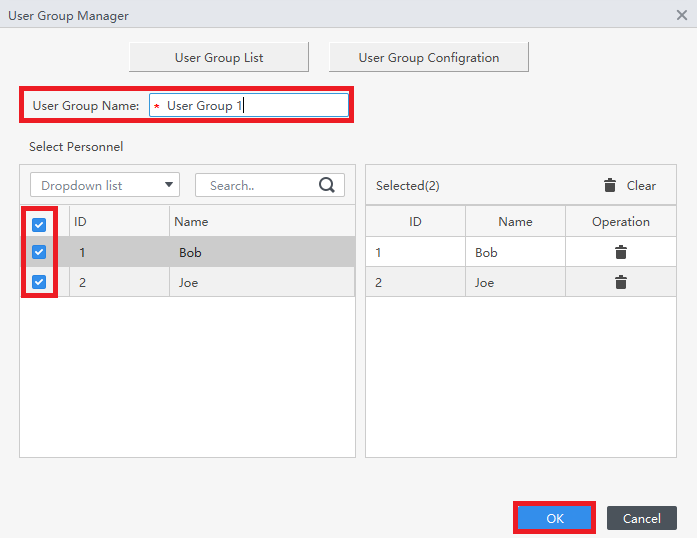The height and width of the screenshot is (538, 697).
Task: Click the search magnifier icon
Action: click(x=327, y=185)
